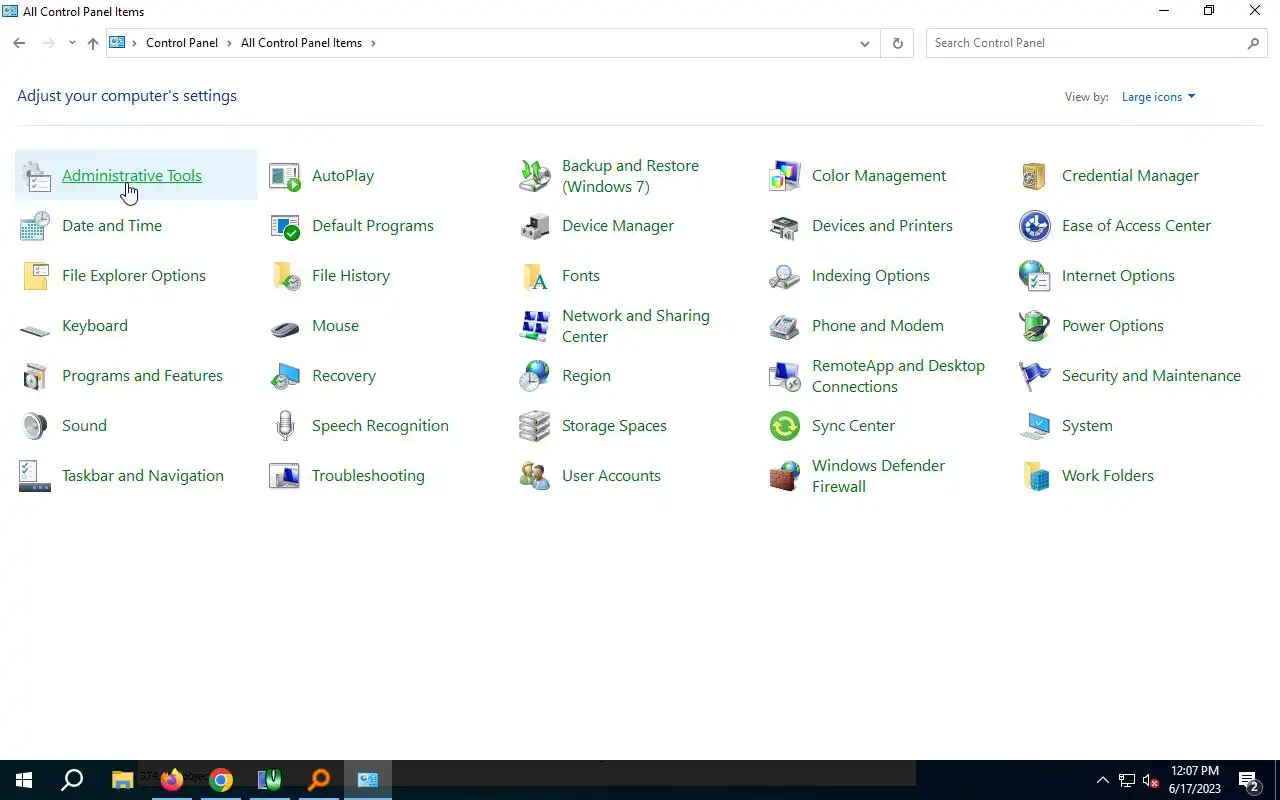
Task: Open the Speech Recognition link
Action: (380, 426)
